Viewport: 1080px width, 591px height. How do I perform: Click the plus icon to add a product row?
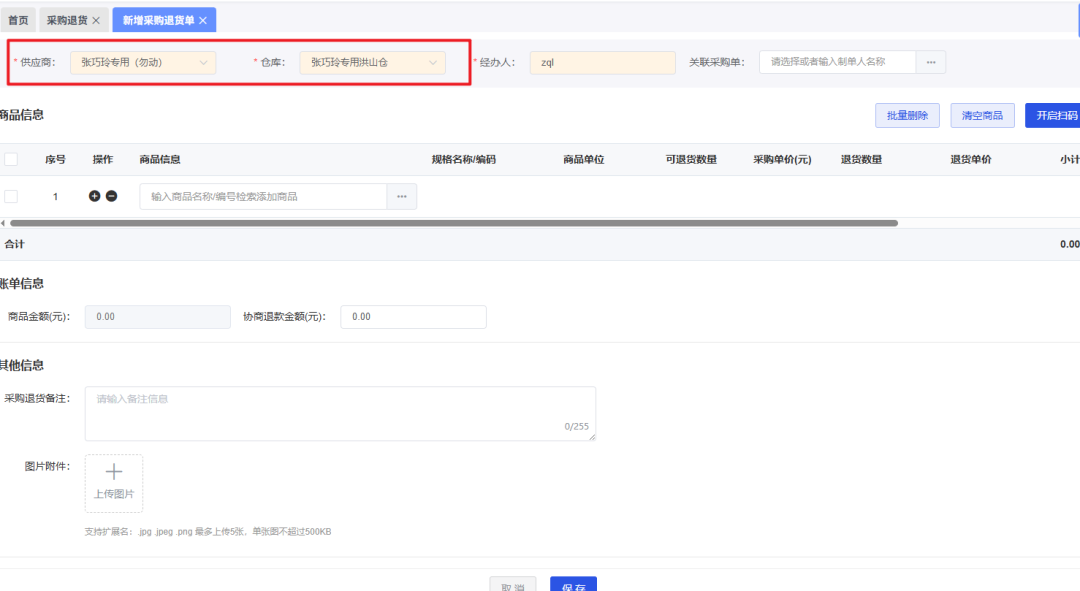pyautogui.click(x=96, y=195)
